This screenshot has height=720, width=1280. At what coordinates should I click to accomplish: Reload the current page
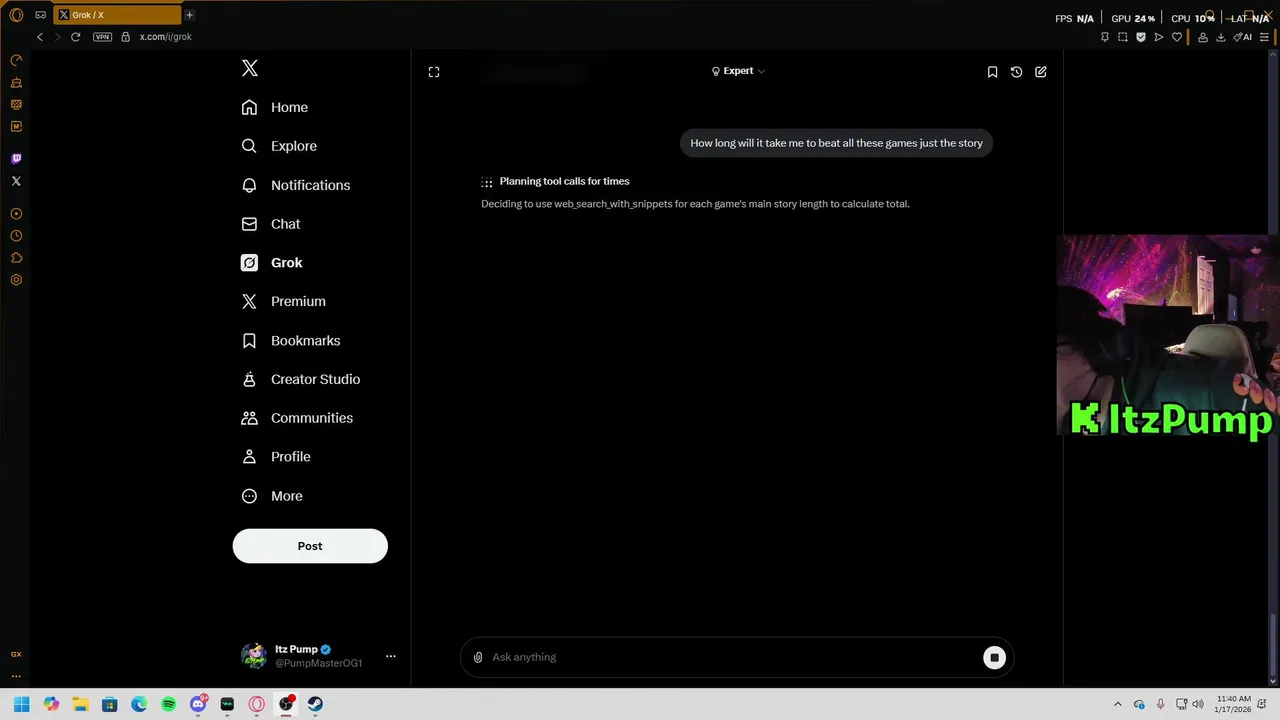[x=75, y=37]
